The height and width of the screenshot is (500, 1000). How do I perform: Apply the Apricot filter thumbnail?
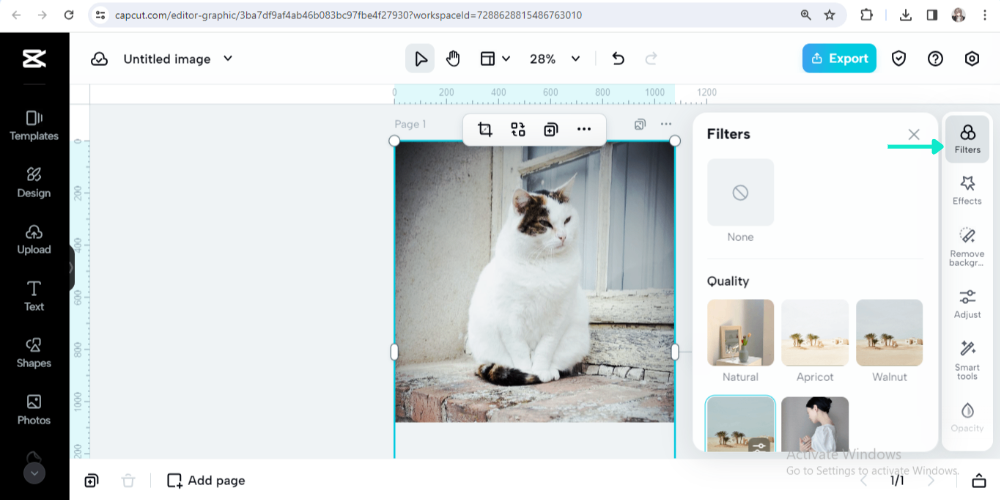(815, 333)
